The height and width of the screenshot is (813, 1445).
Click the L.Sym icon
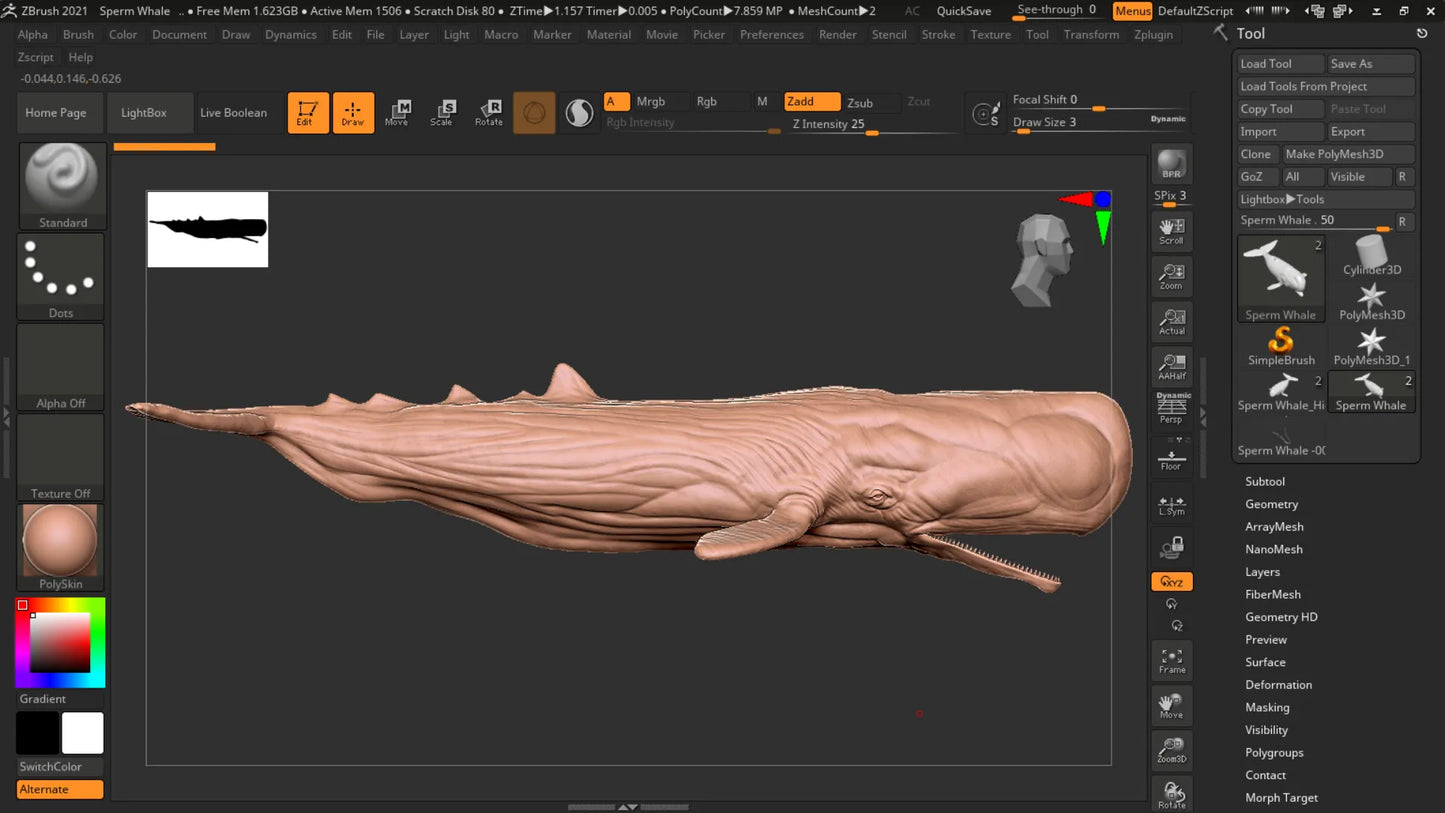pyautogui.click(x=1171, y=505)
